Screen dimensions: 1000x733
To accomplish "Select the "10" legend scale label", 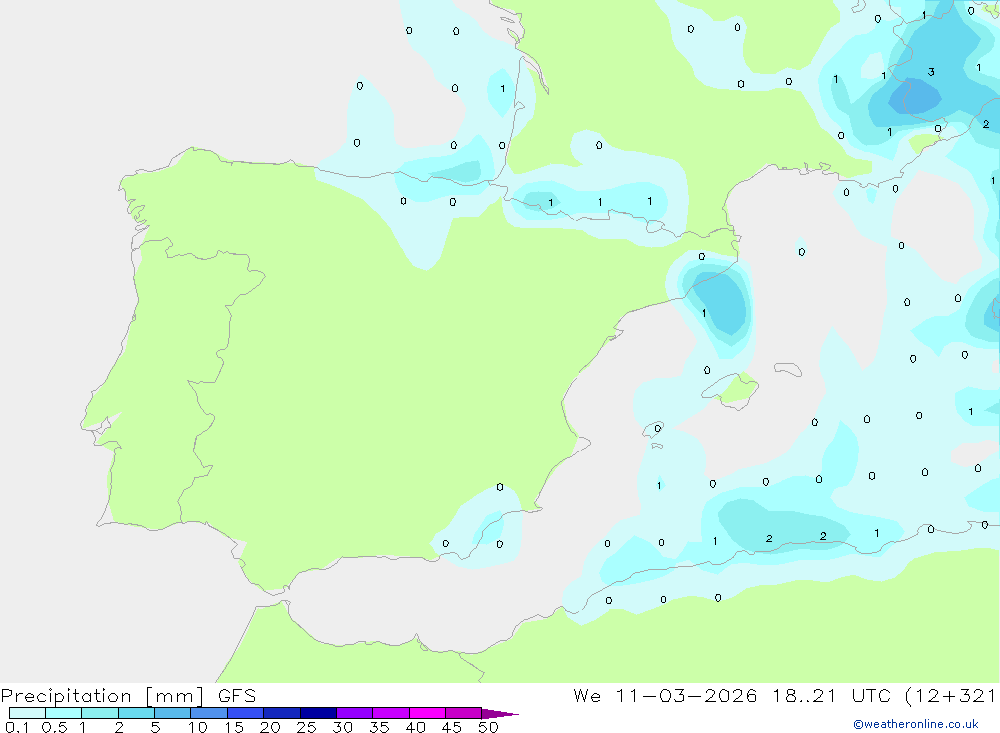I will [198, 727].
